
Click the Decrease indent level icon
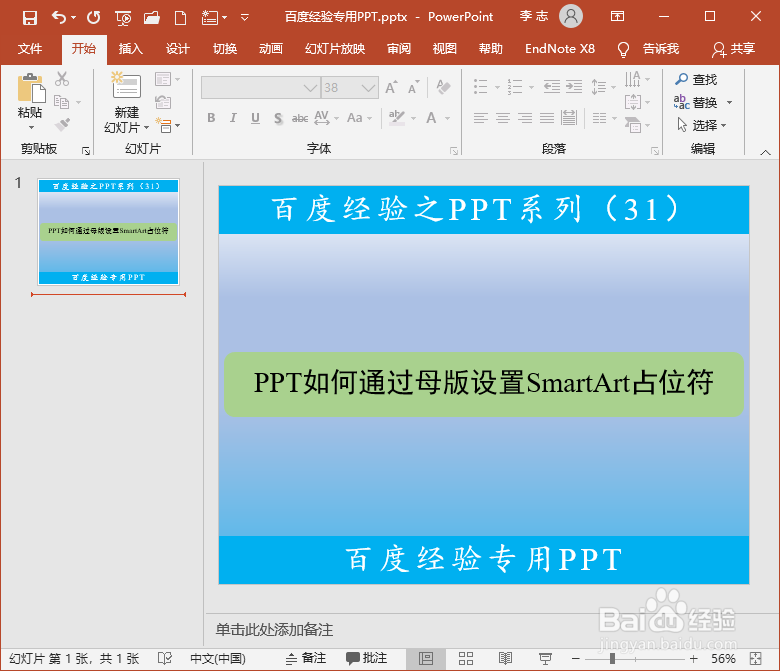[x=551, y=87]
